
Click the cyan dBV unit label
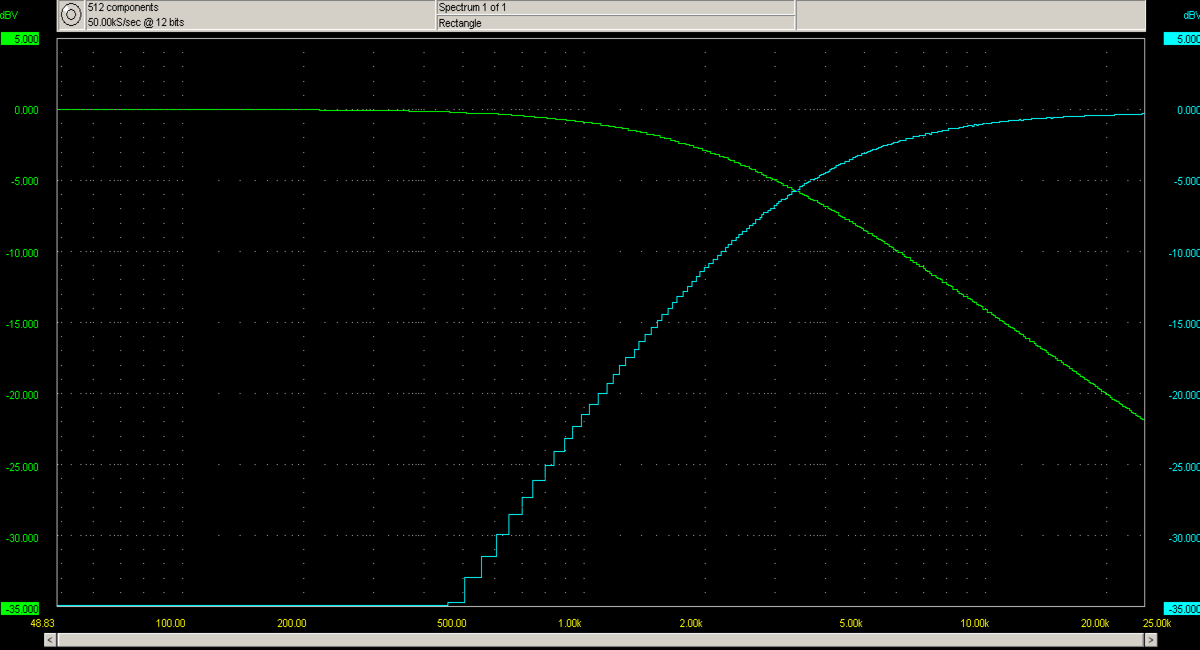click(x=1190, y=16)
